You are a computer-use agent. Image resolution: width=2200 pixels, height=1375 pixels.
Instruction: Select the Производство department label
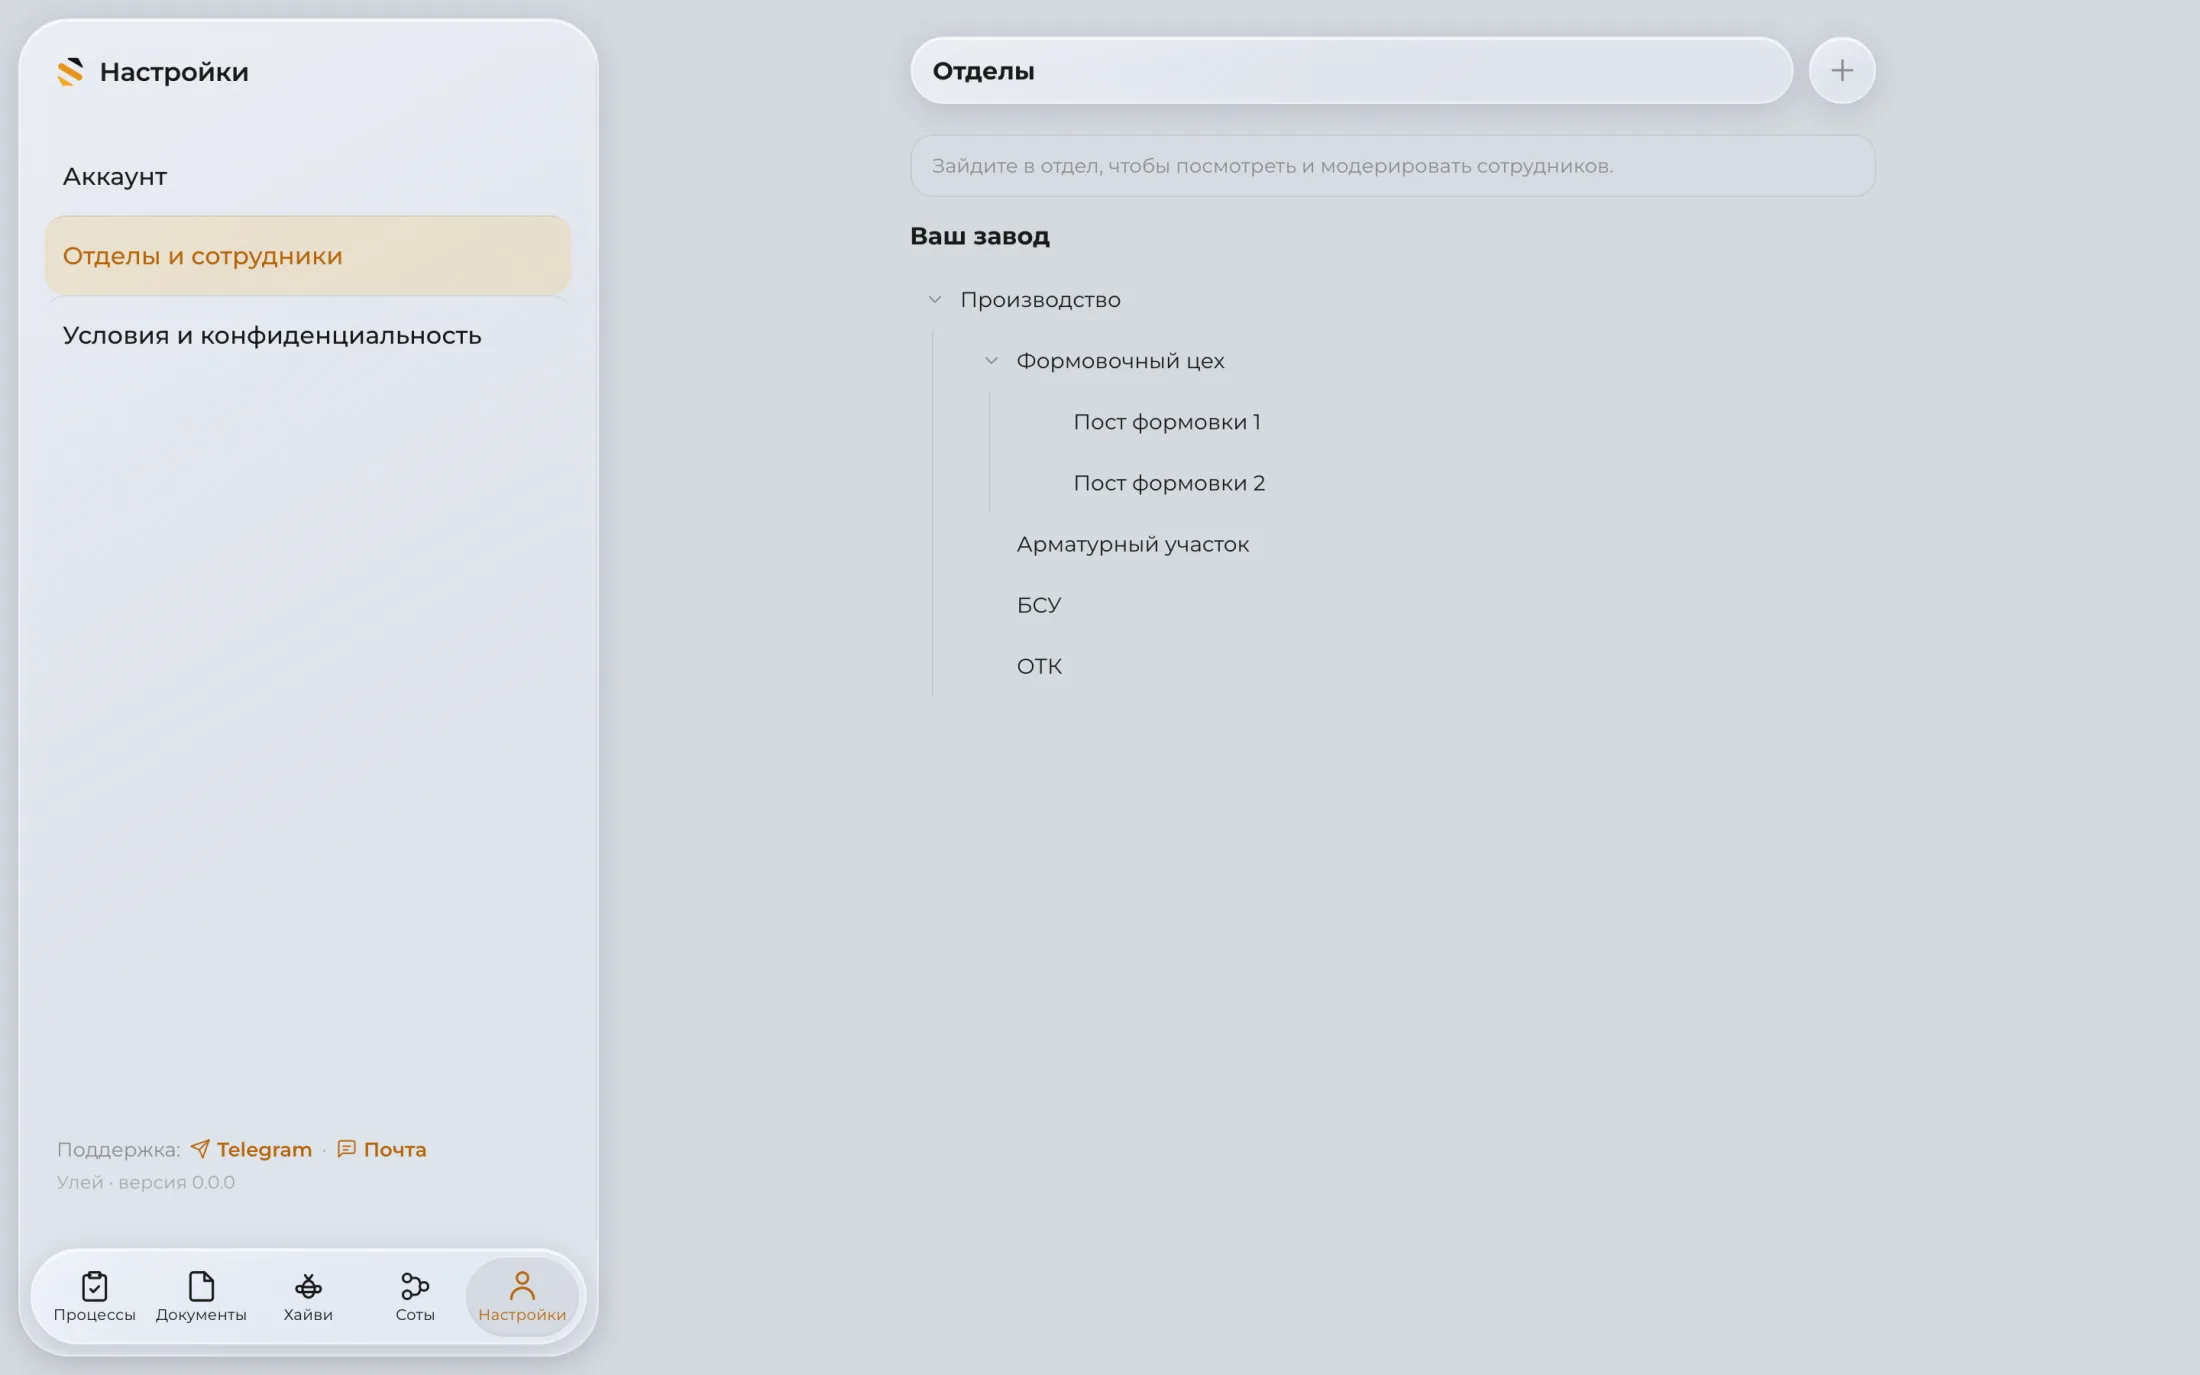coord(1040,300)
